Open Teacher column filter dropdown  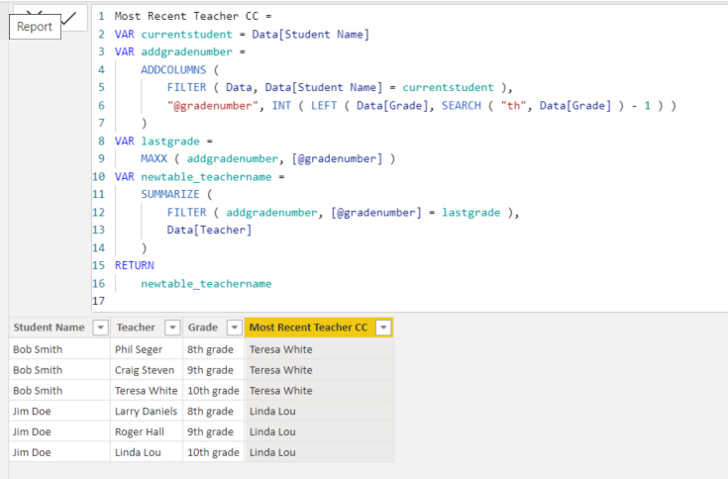click(172, 328)
